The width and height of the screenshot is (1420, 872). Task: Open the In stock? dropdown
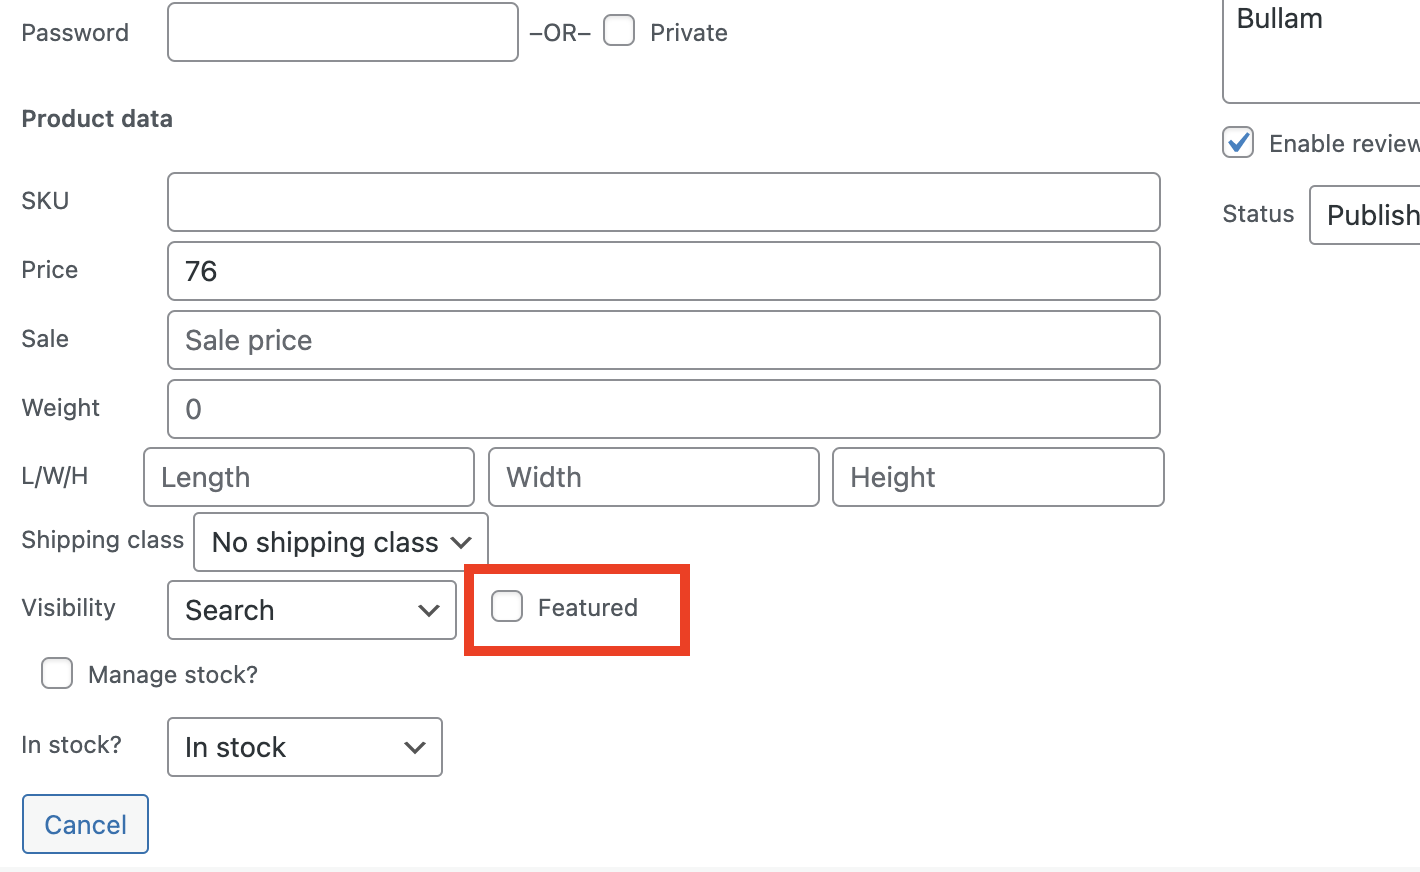[x=304, y=747]
